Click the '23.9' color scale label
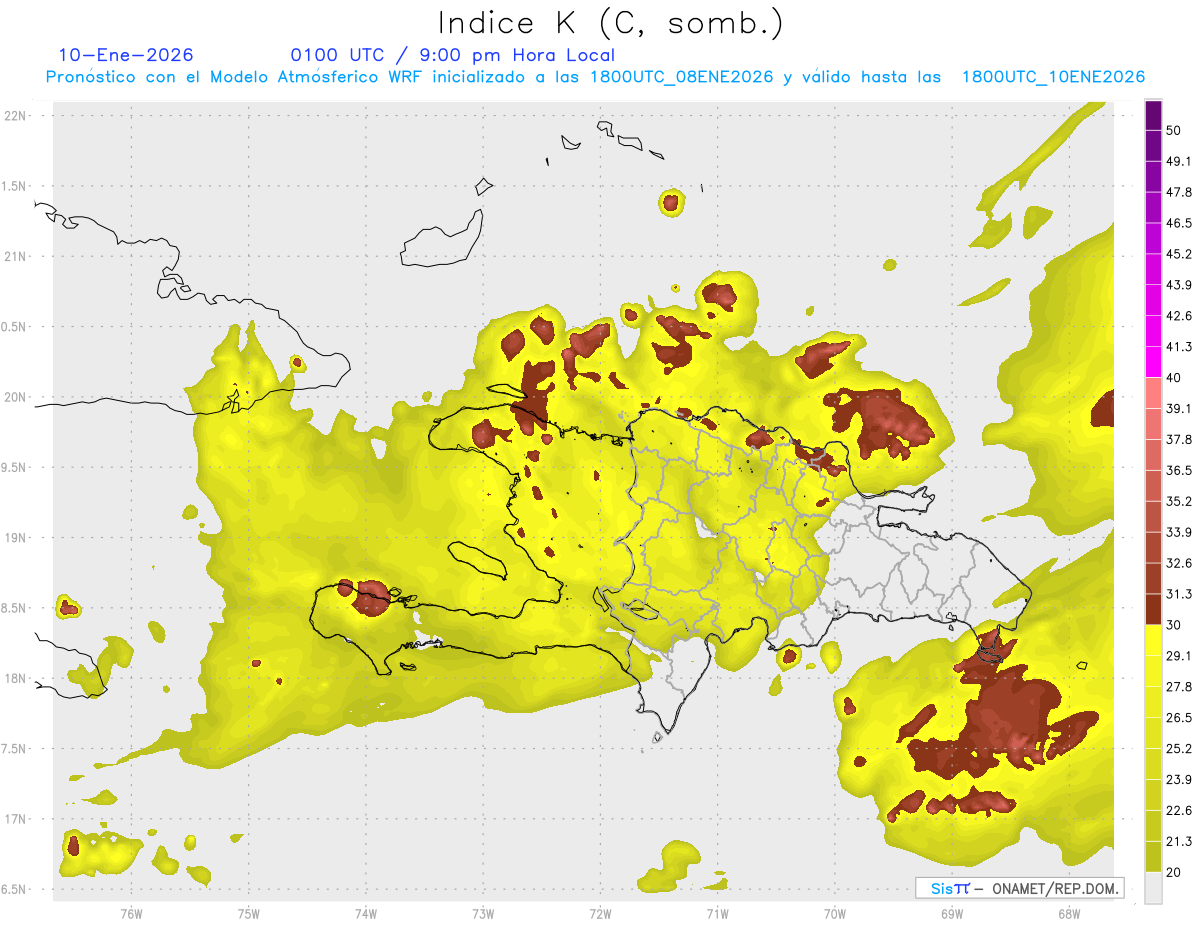 (x=1178, y=780)
